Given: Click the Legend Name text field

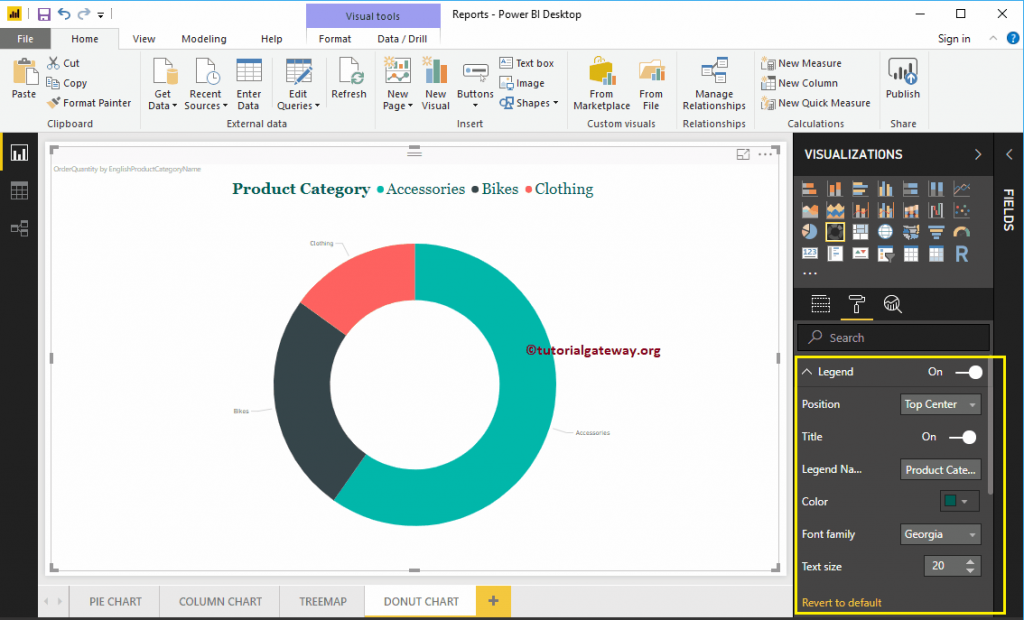Looking at the screenshot, I should 940,470.
